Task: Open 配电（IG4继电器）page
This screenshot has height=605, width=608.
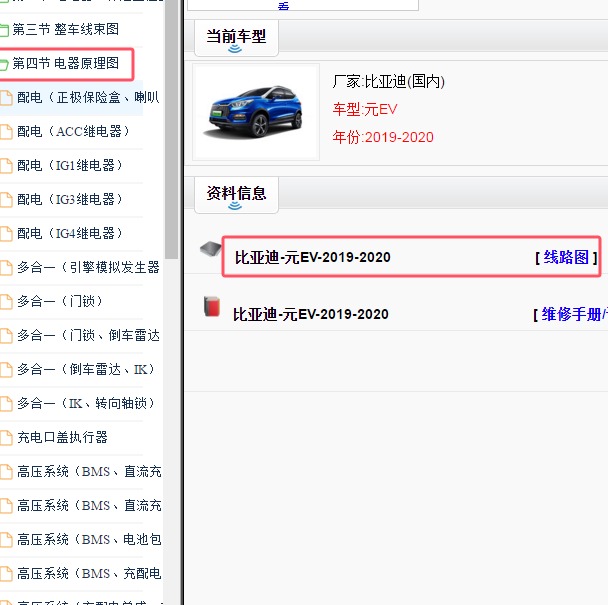Action: pos(70,233)
